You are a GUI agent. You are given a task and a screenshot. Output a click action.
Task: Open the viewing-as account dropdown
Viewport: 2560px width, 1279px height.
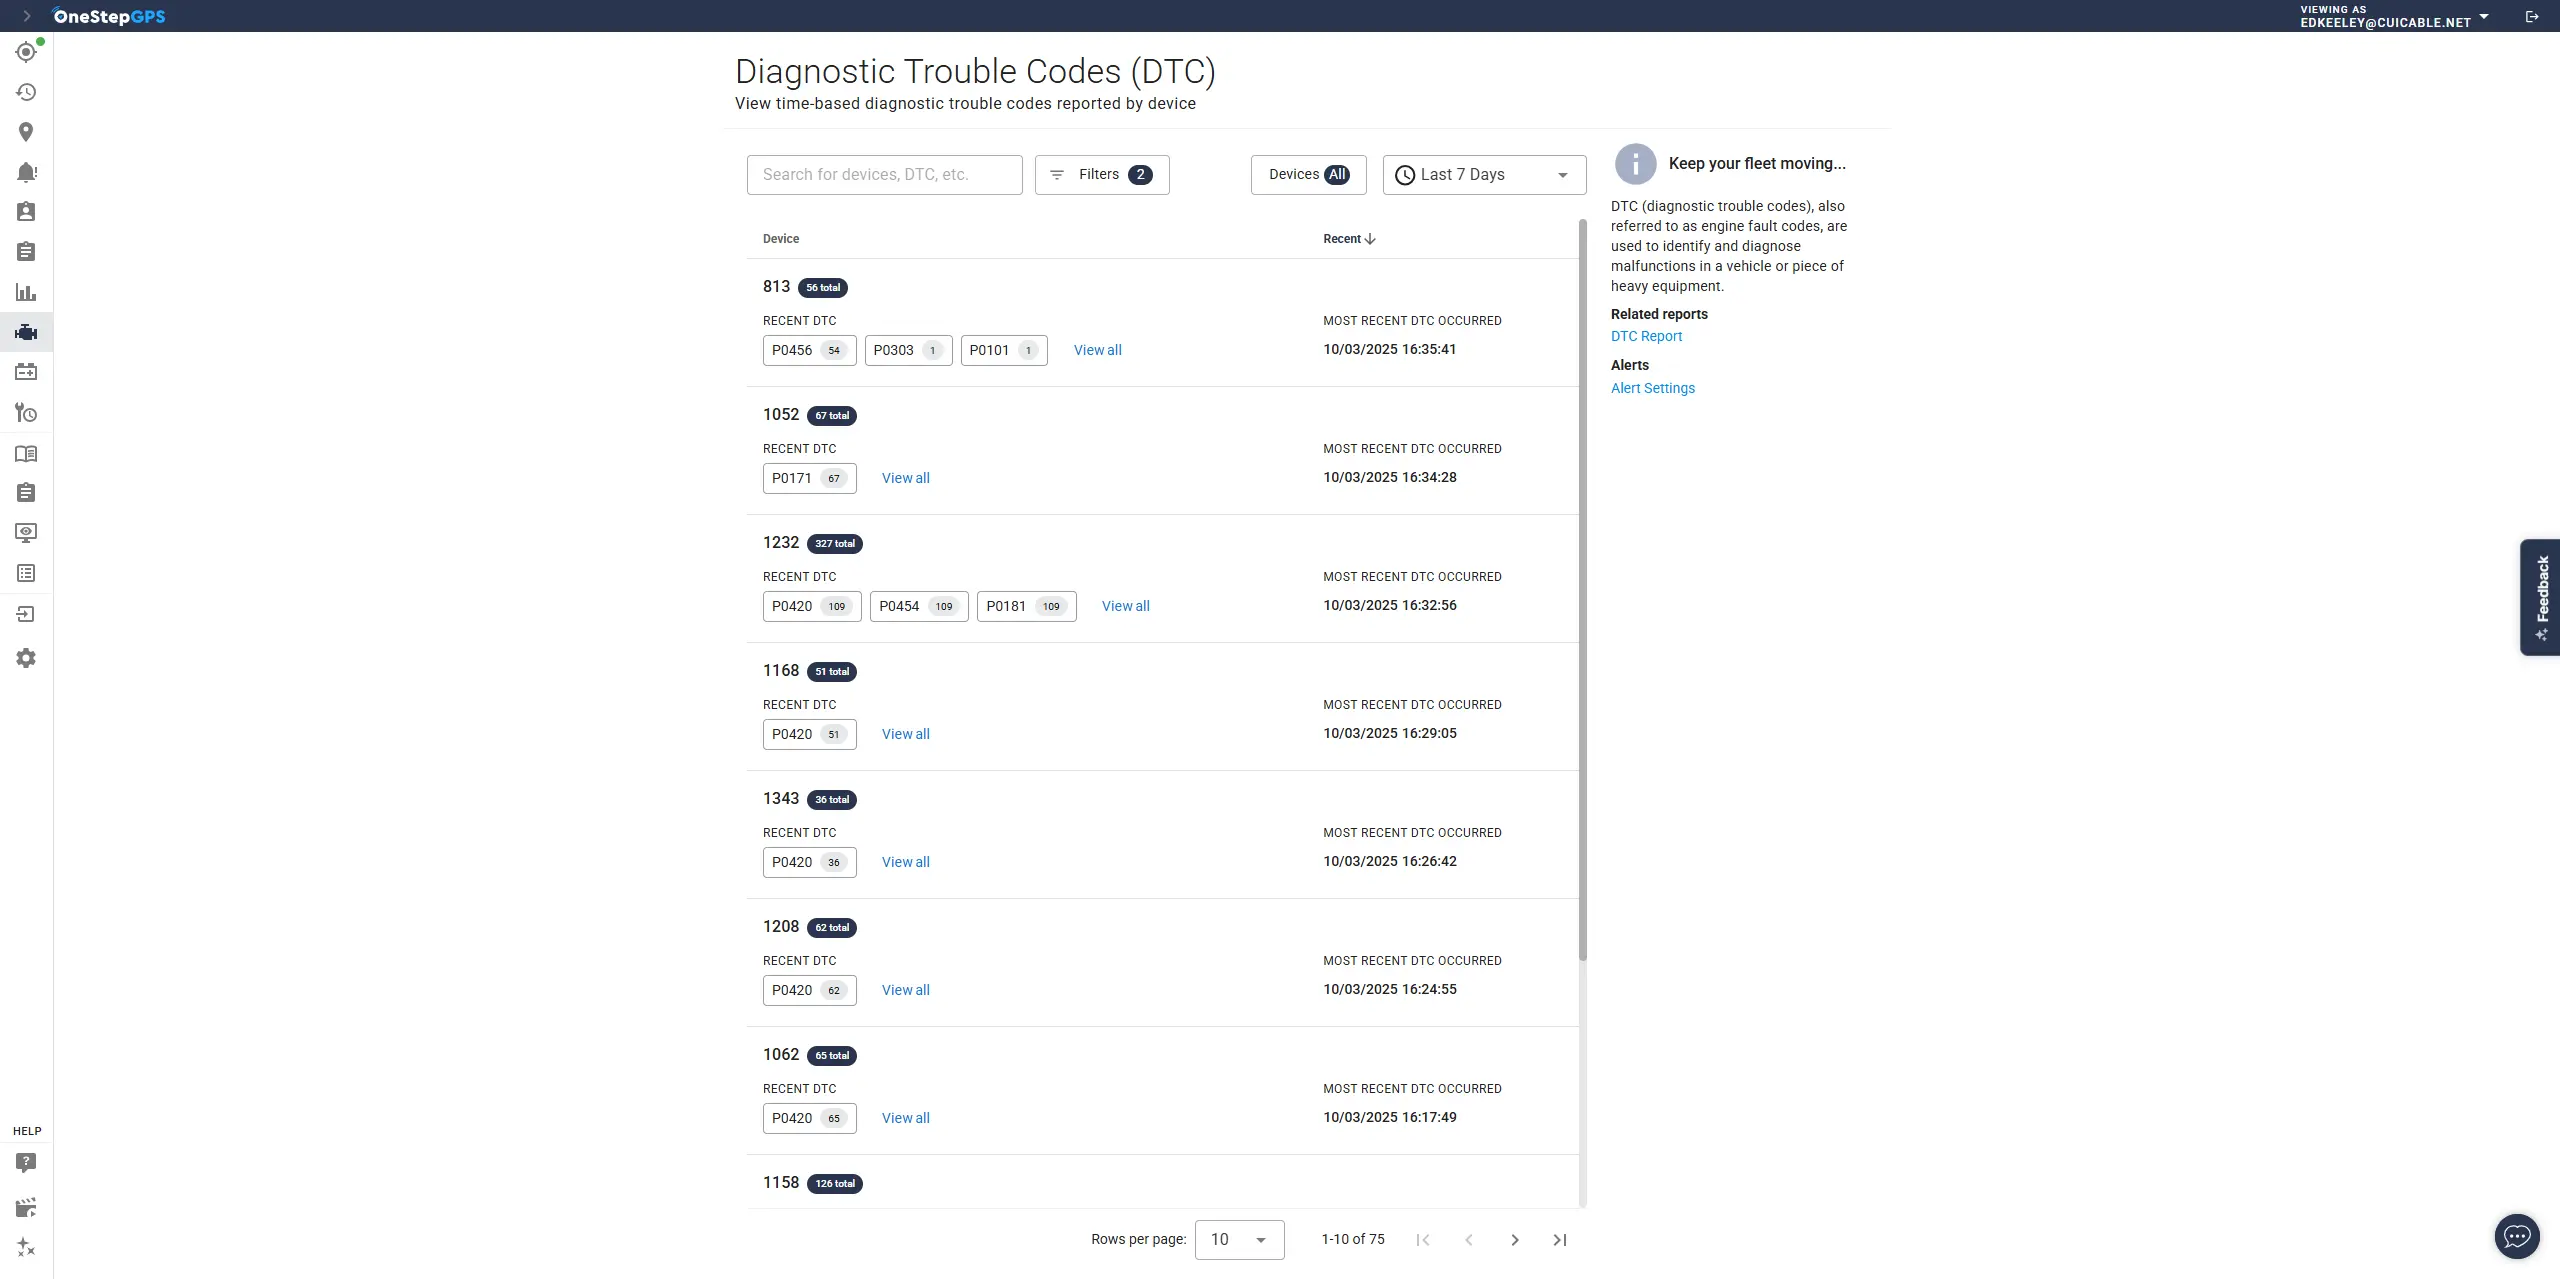(x=2486, y=16)
